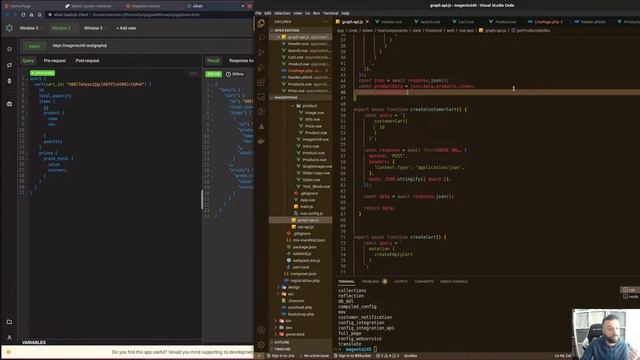Open VS Code Help menu
This screenshot has width=640, height=360.
click(x=345, y=13)
